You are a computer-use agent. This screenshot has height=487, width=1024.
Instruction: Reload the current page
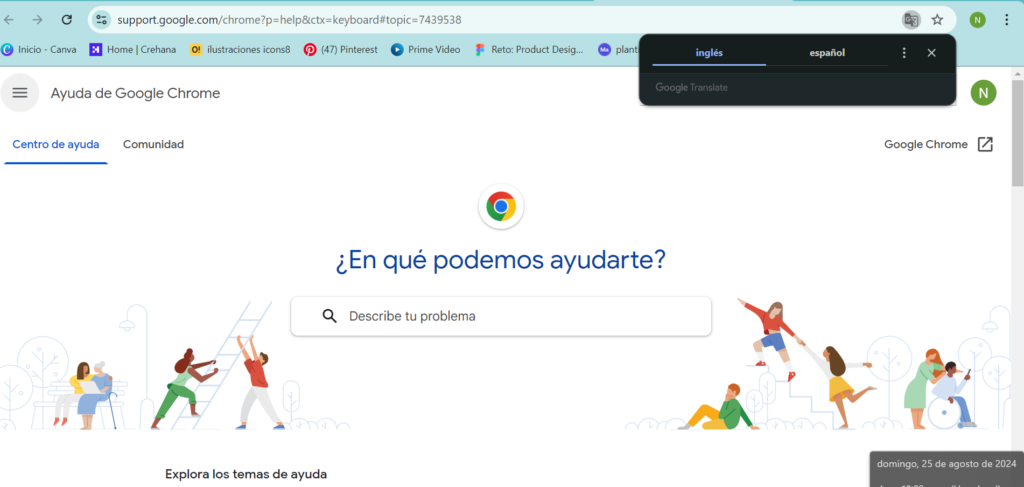(67, 20)
